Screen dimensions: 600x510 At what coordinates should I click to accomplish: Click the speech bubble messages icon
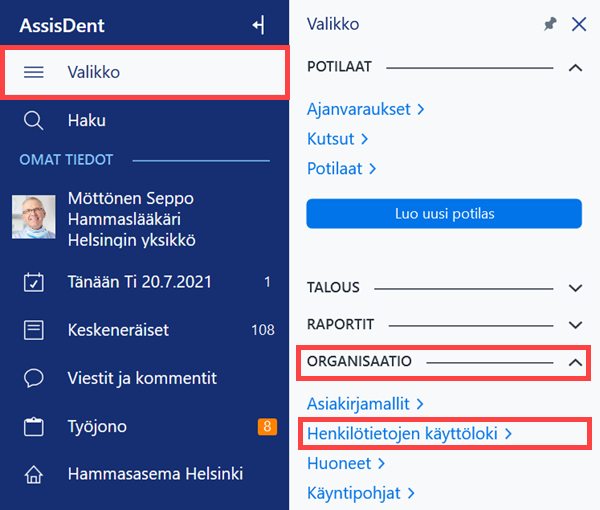pyautogui.click(x=34, y=378)
